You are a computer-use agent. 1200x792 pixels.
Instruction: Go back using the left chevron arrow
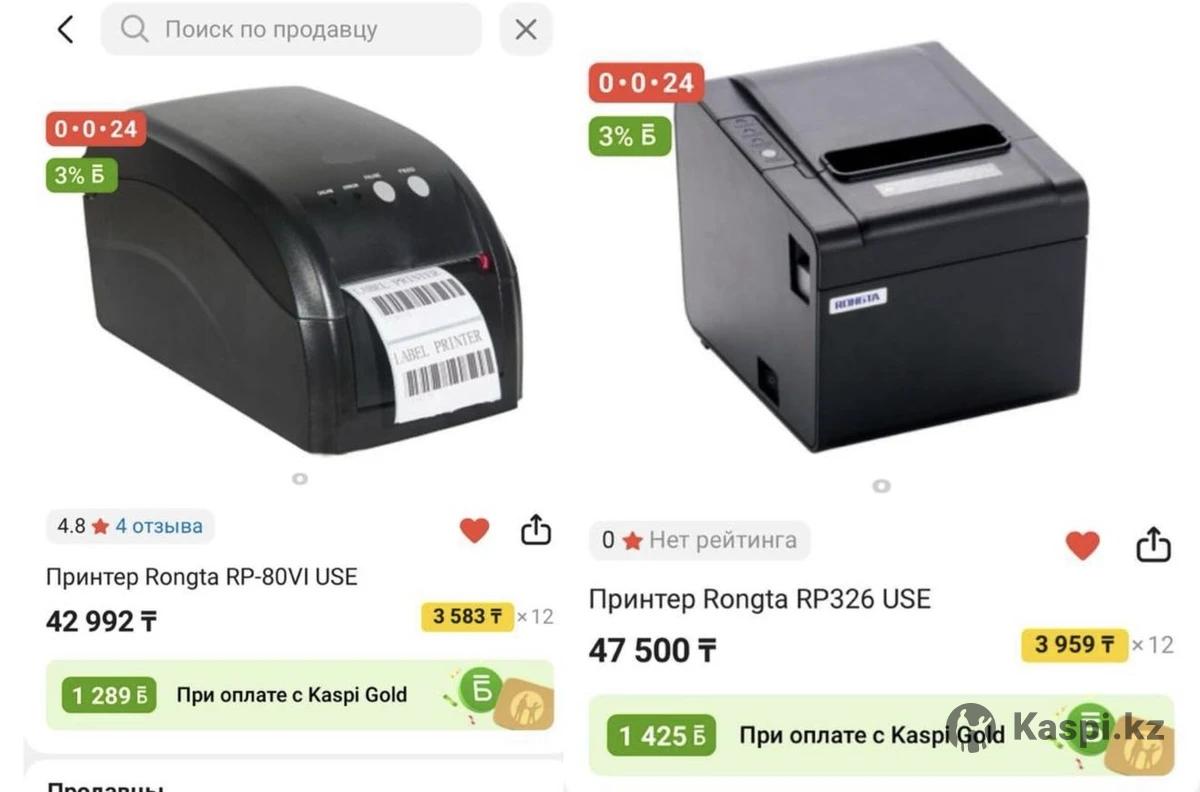(66, 29)
